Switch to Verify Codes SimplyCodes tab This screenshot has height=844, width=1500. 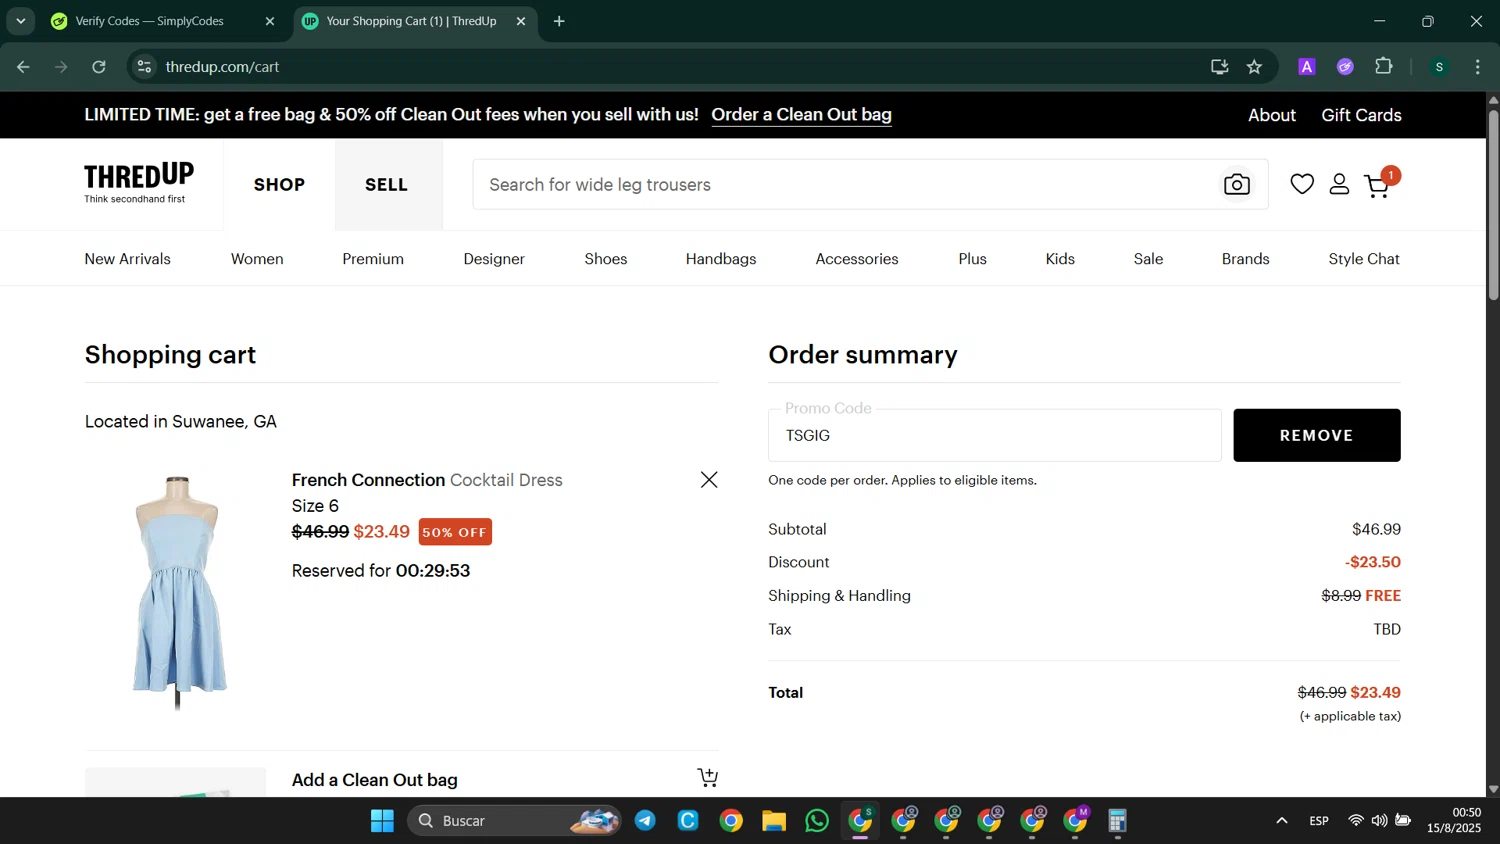pyautogui.click(x=150, y=21)
